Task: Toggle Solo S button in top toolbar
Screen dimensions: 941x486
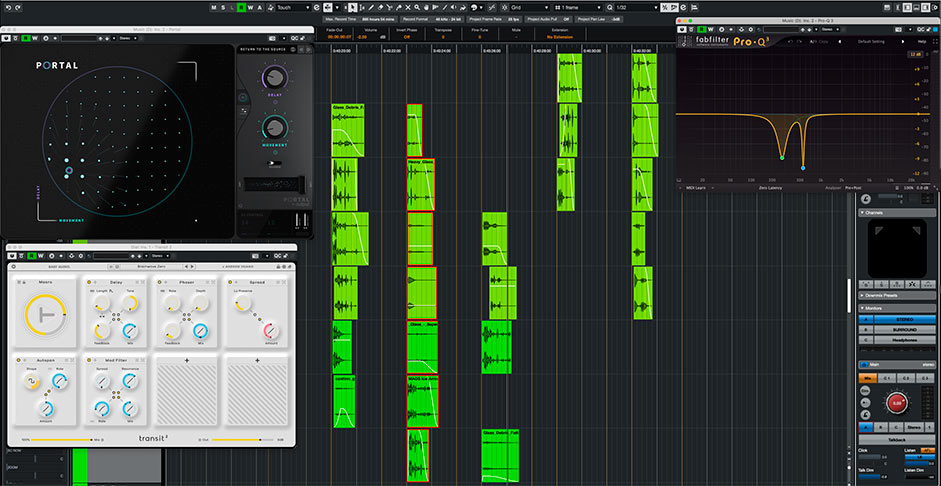Action: click(223, 7)
